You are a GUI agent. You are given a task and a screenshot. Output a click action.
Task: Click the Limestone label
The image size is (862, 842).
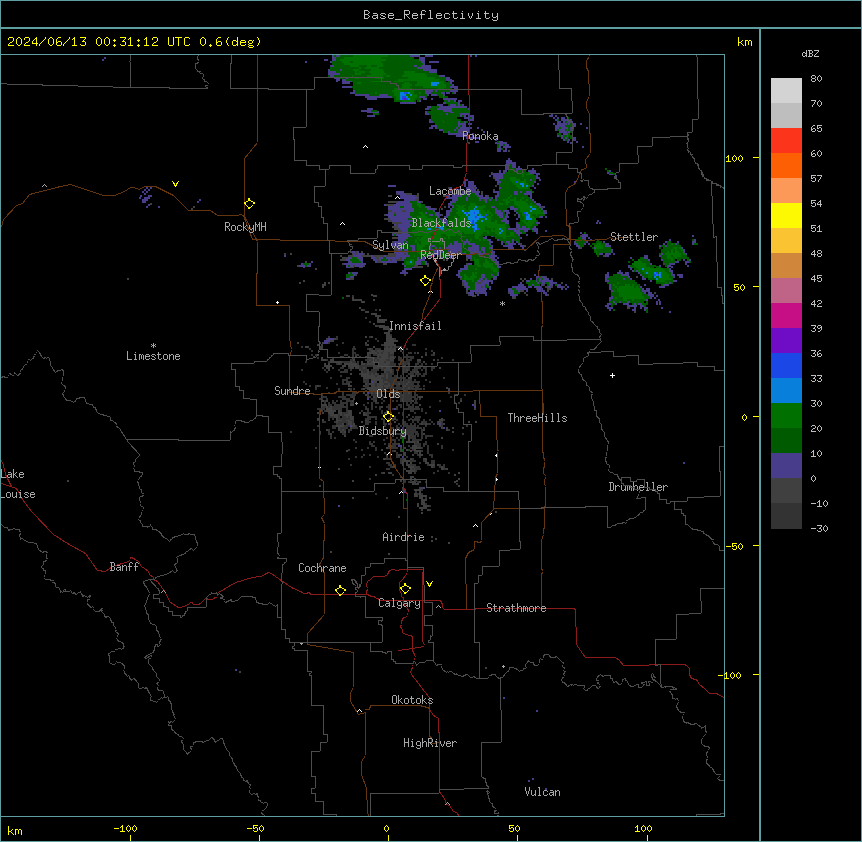[x=153, y=356]
